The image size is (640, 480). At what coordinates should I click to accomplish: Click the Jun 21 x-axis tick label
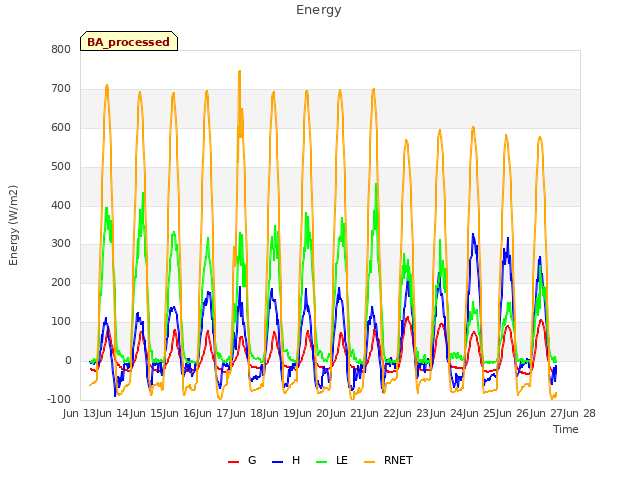click(x=347, y=413)
